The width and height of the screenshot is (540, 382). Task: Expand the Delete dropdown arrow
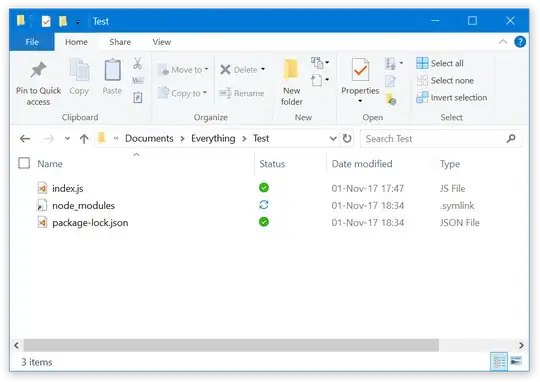click(x=263, y=69)
